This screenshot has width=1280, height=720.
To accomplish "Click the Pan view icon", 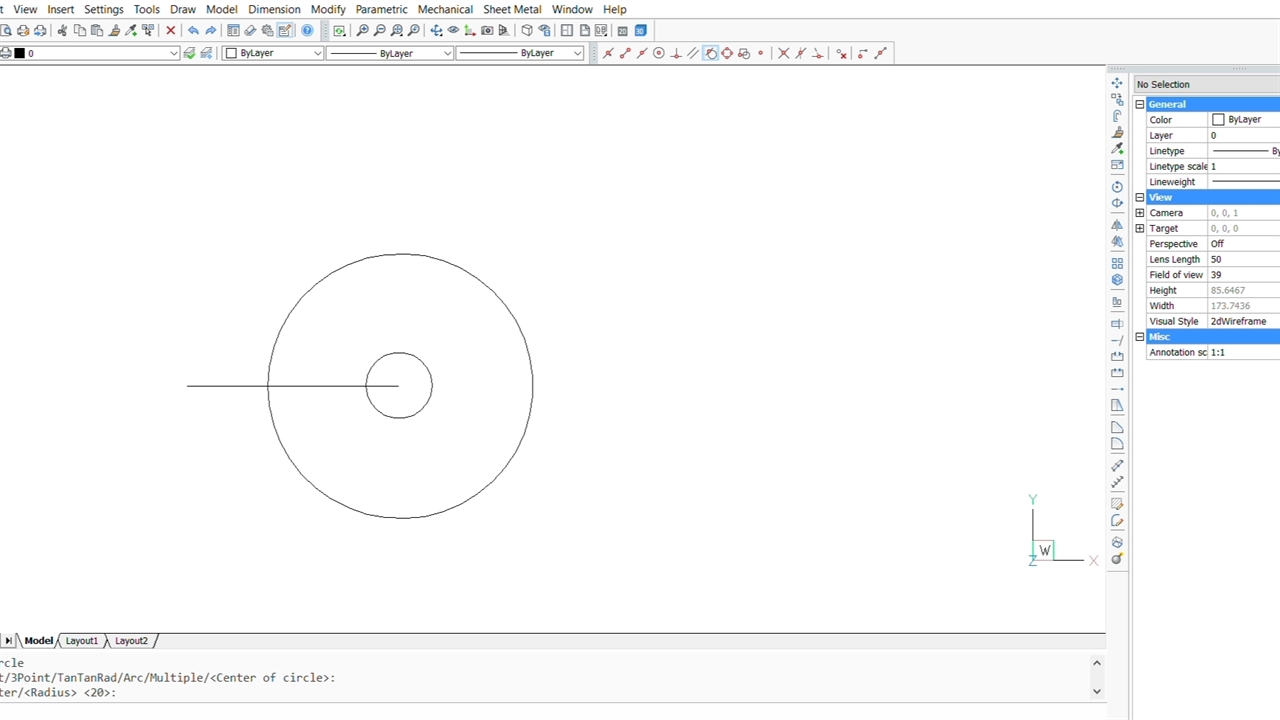I will tap(436, 31).
